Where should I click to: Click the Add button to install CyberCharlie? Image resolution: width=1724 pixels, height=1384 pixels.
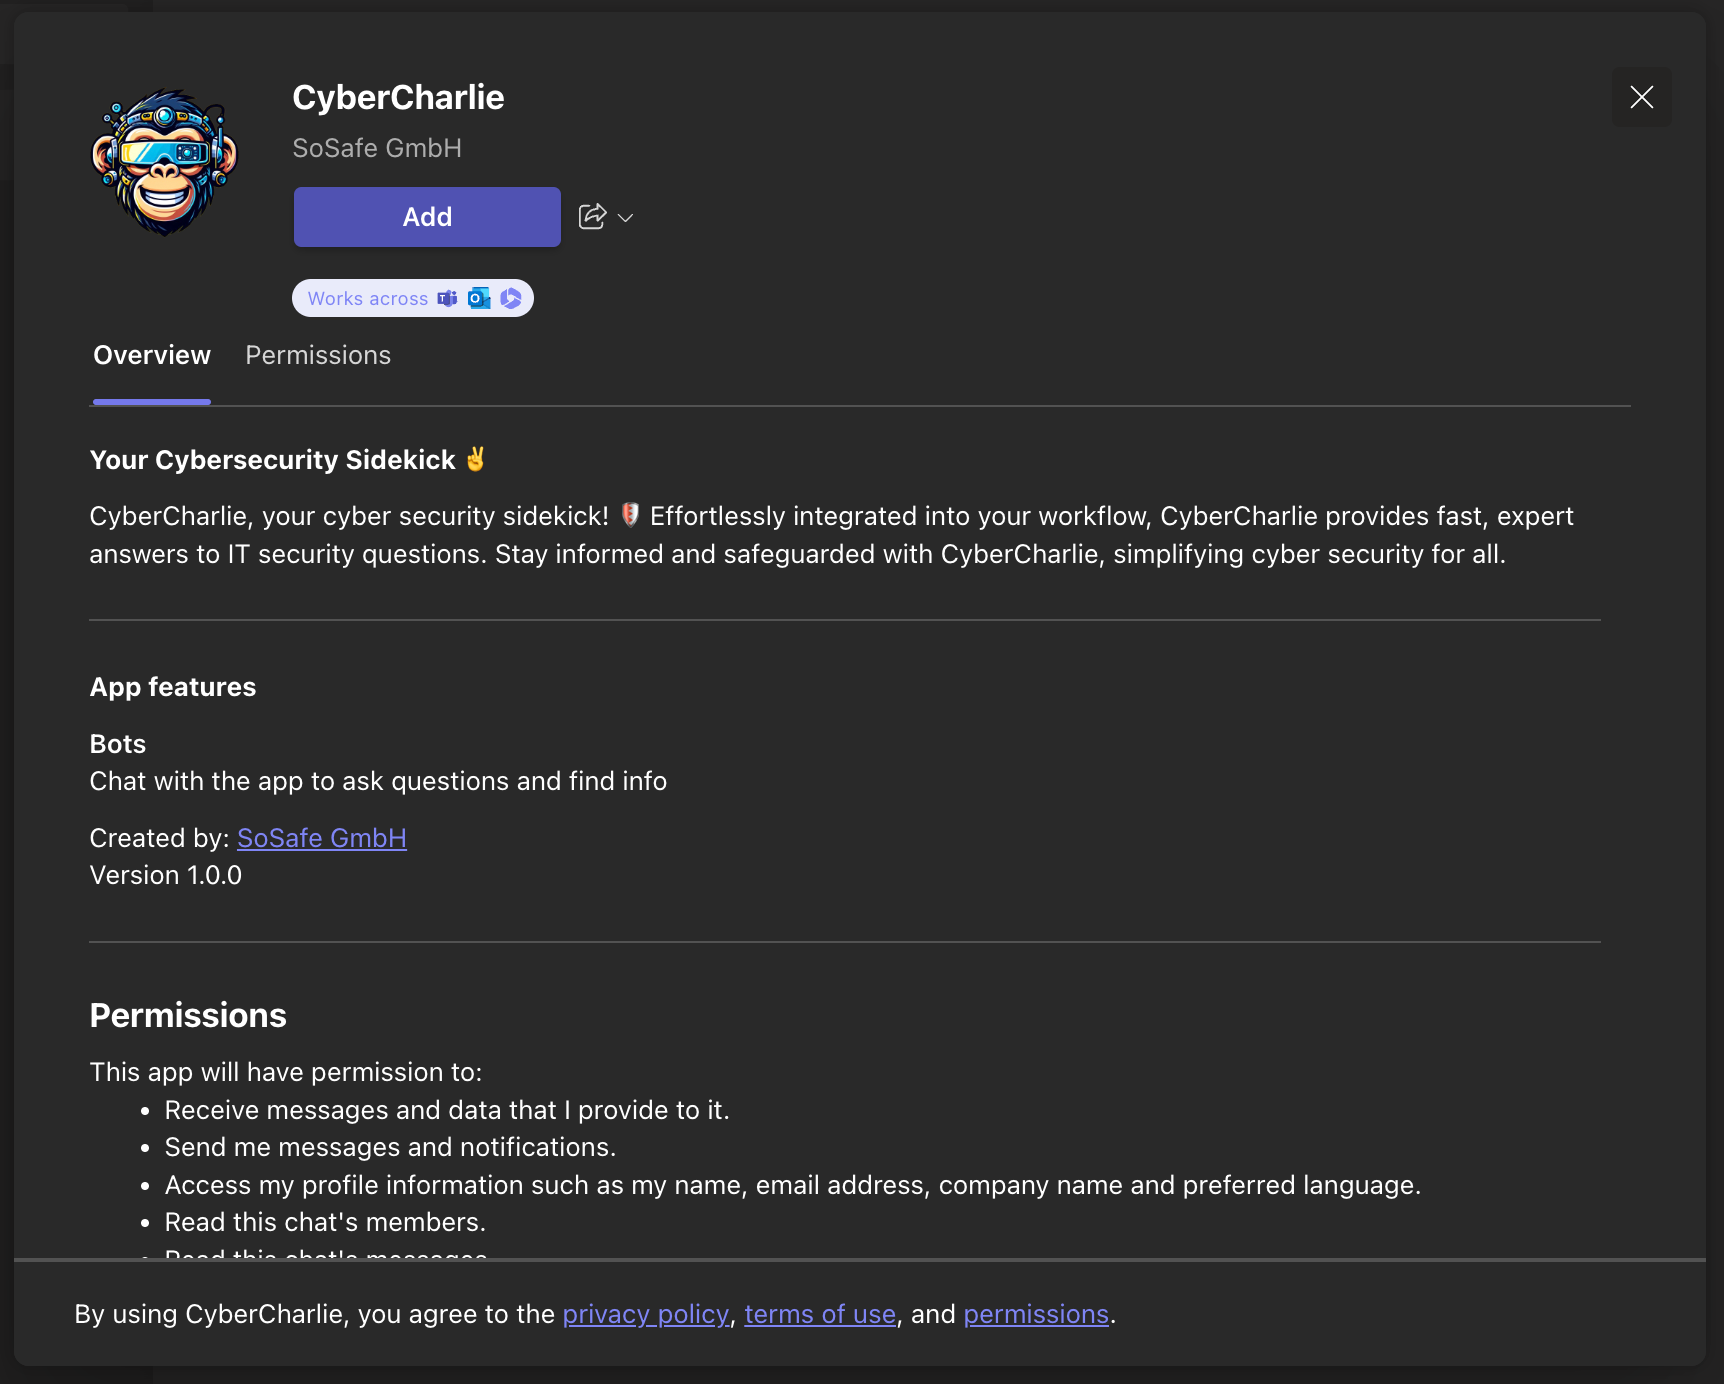426,216
